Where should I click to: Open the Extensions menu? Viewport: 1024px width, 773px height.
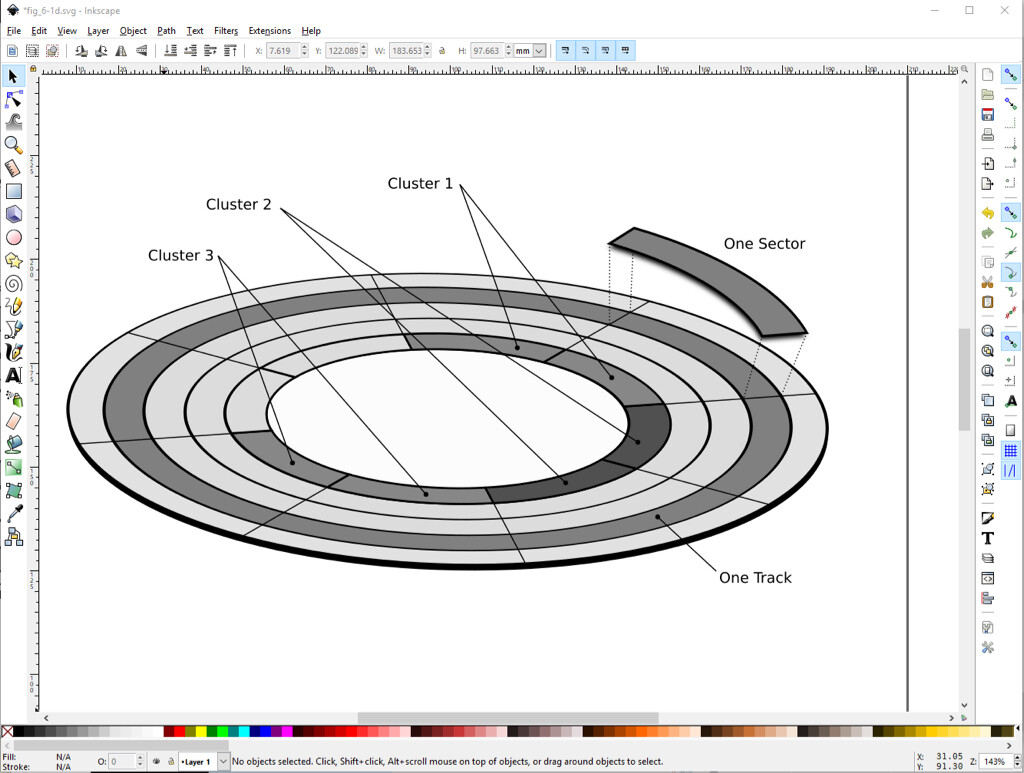269,31
